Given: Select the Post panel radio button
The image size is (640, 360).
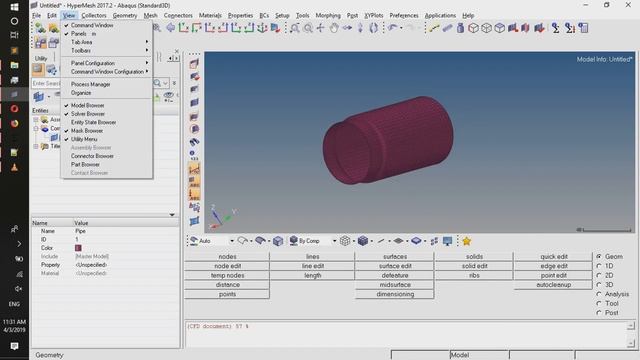Looking at the screenshot, I should [599, 313].
